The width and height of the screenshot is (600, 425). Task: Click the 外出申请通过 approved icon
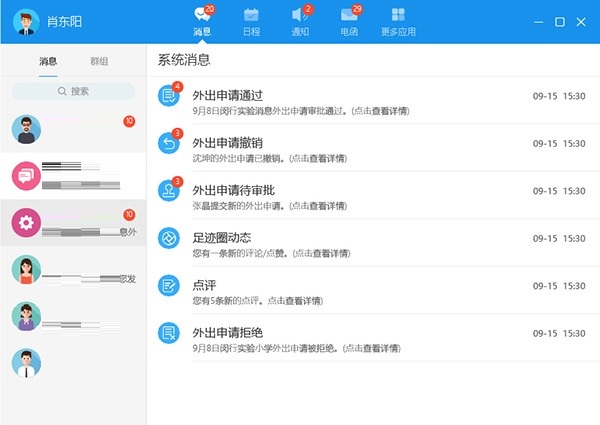[x=169, y=95]
